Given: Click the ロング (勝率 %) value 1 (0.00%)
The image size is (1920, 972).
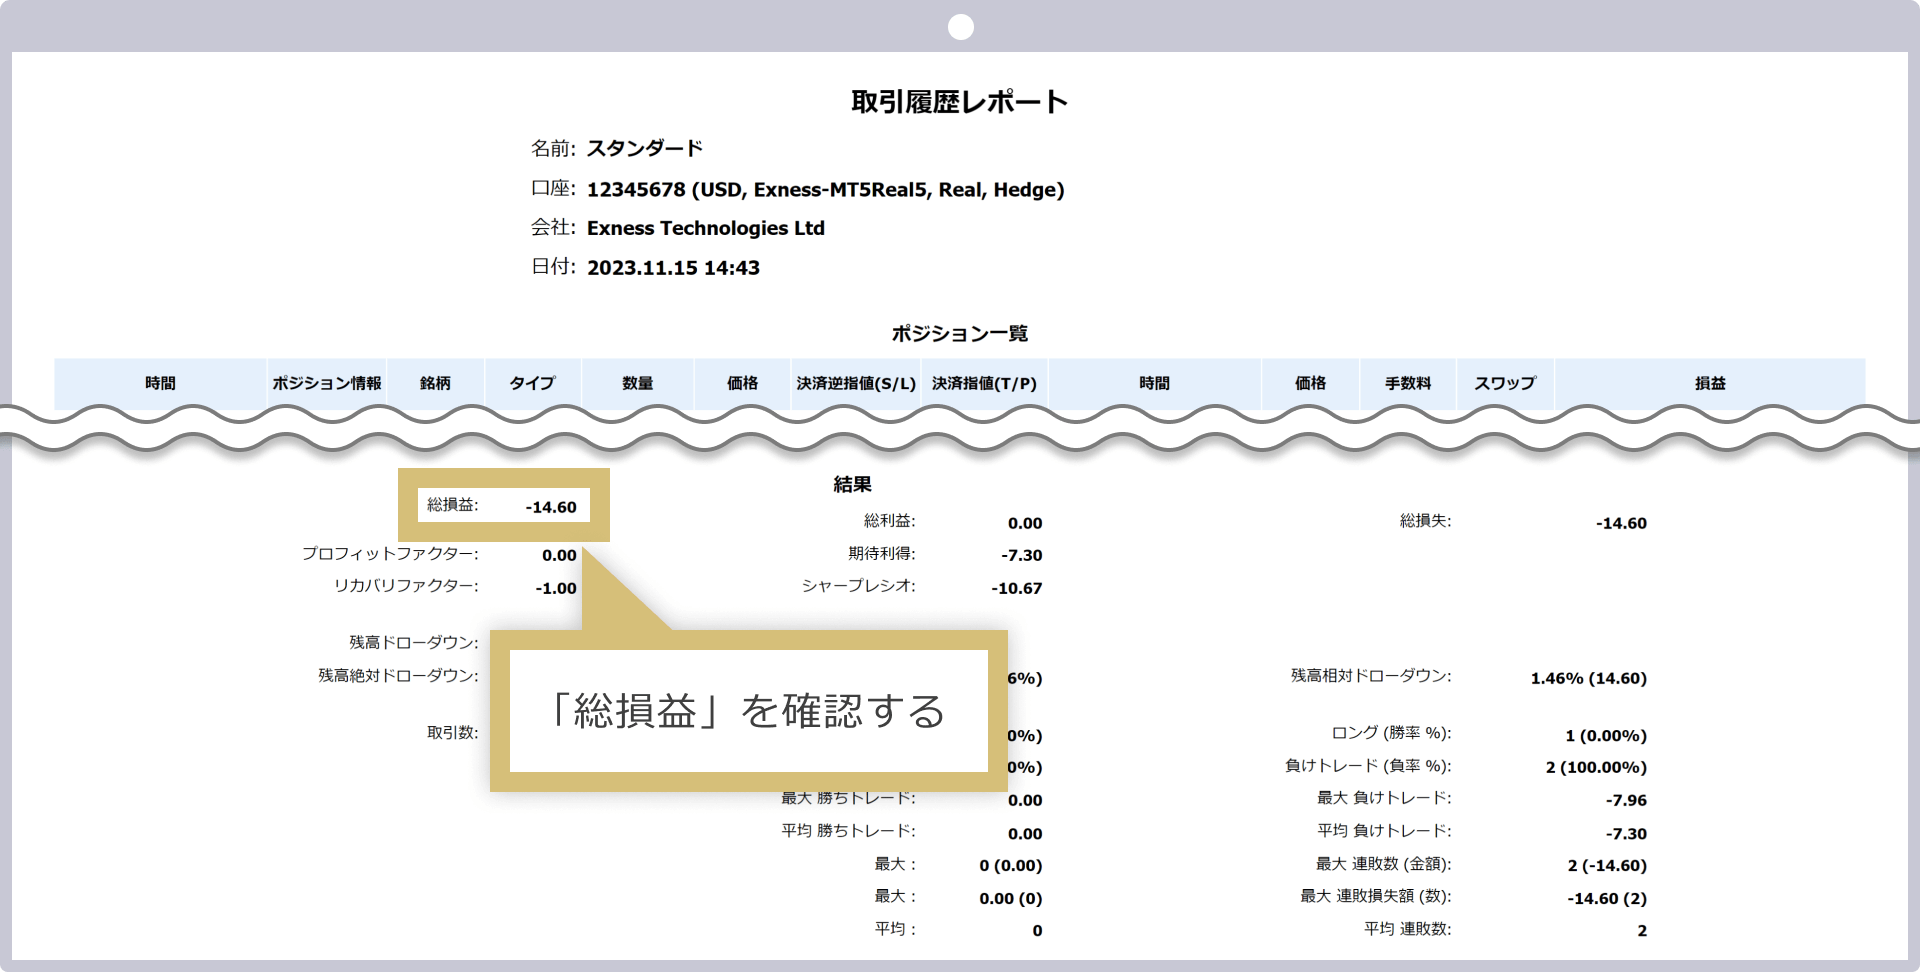Looking at the screenshot, I should (x=1606, y=736).
